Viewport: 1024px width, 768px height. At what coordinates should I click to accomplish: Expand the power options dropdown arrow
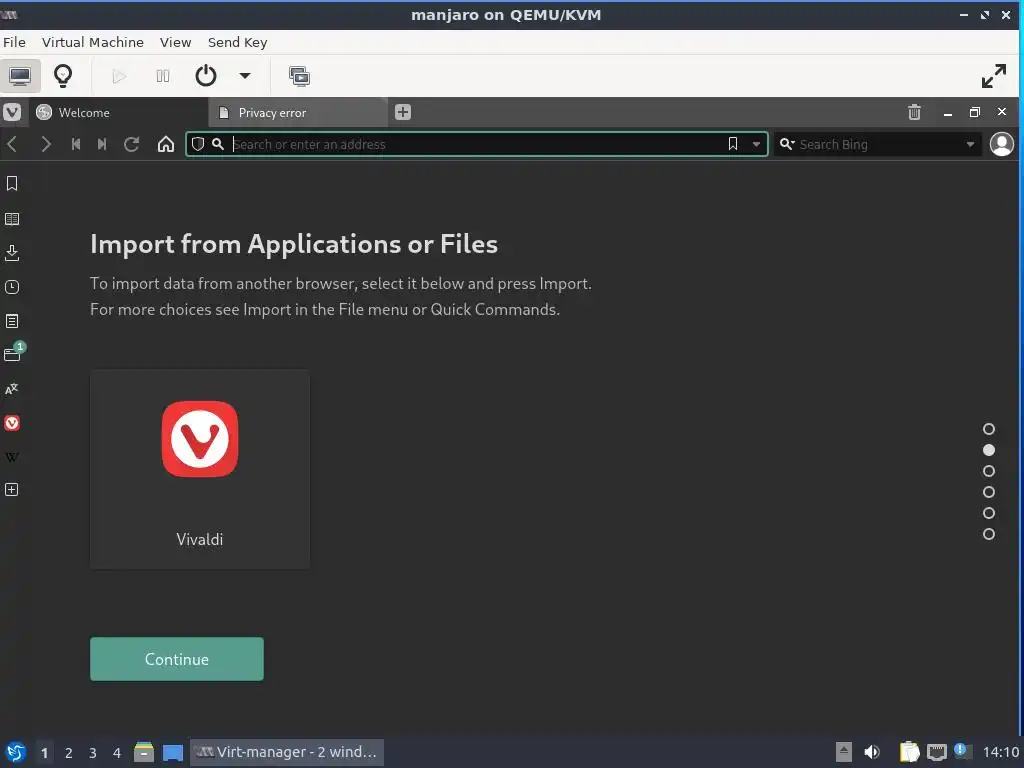point(245,76)
